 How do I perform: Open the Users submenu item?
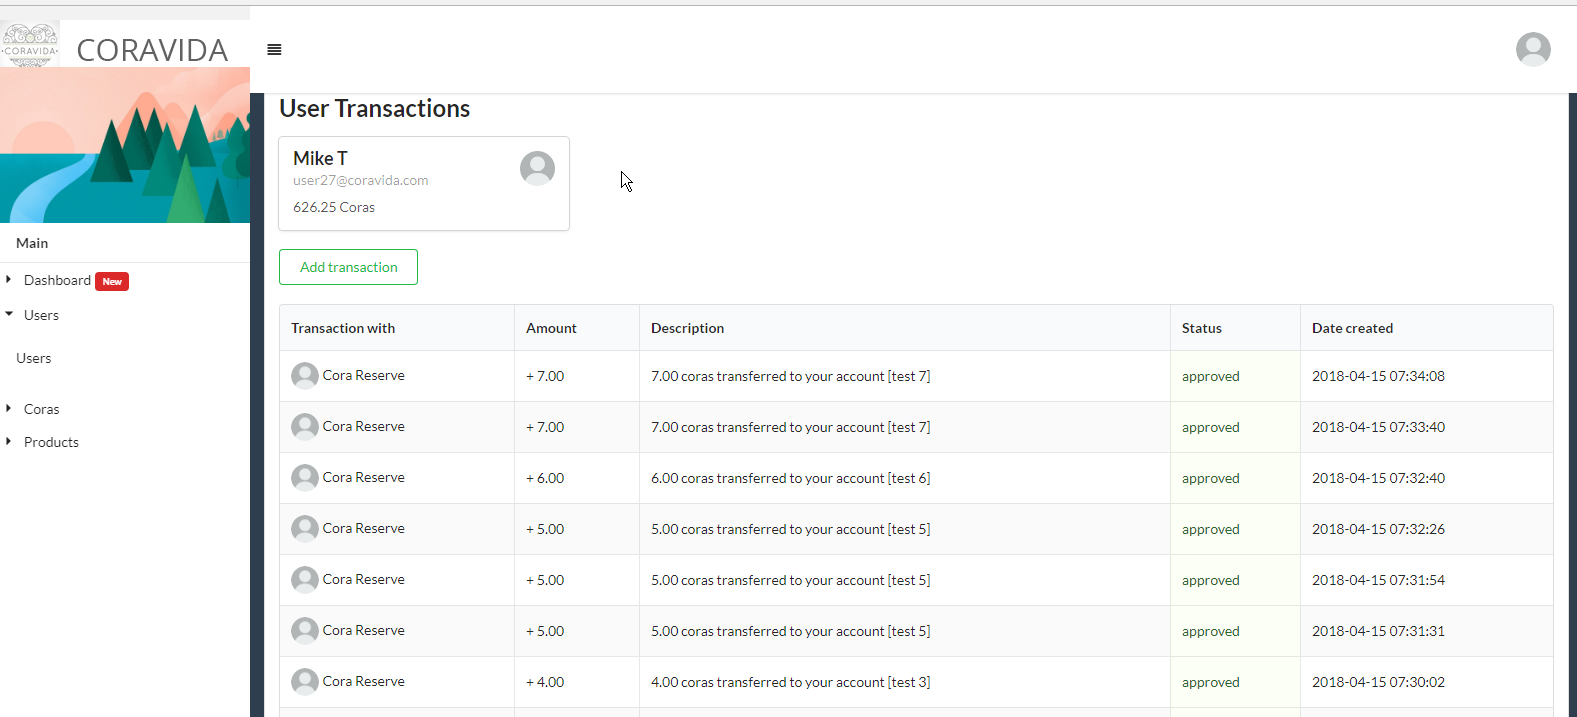click(x=34, y=358)
